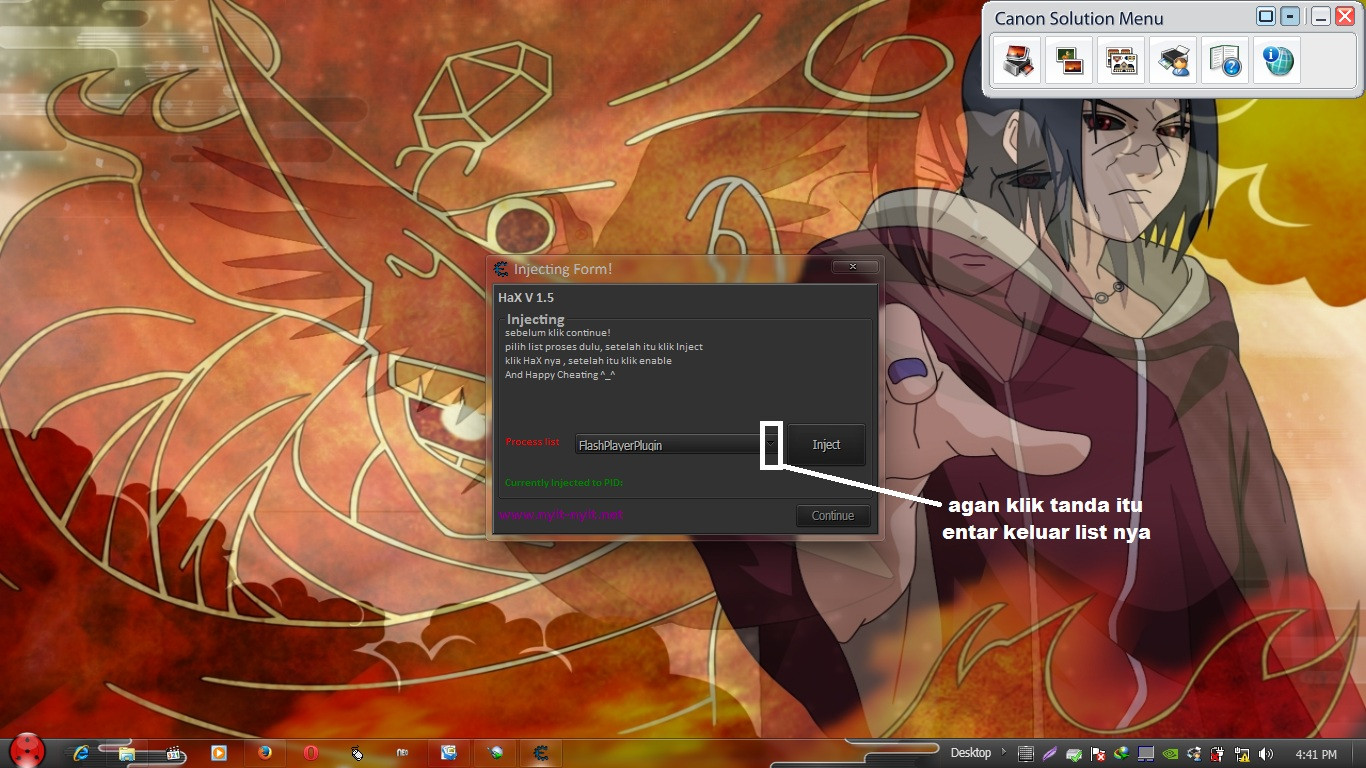
Task: Open the two overlapping photos icon in Canon menu
Action: tap(1069, 62)
